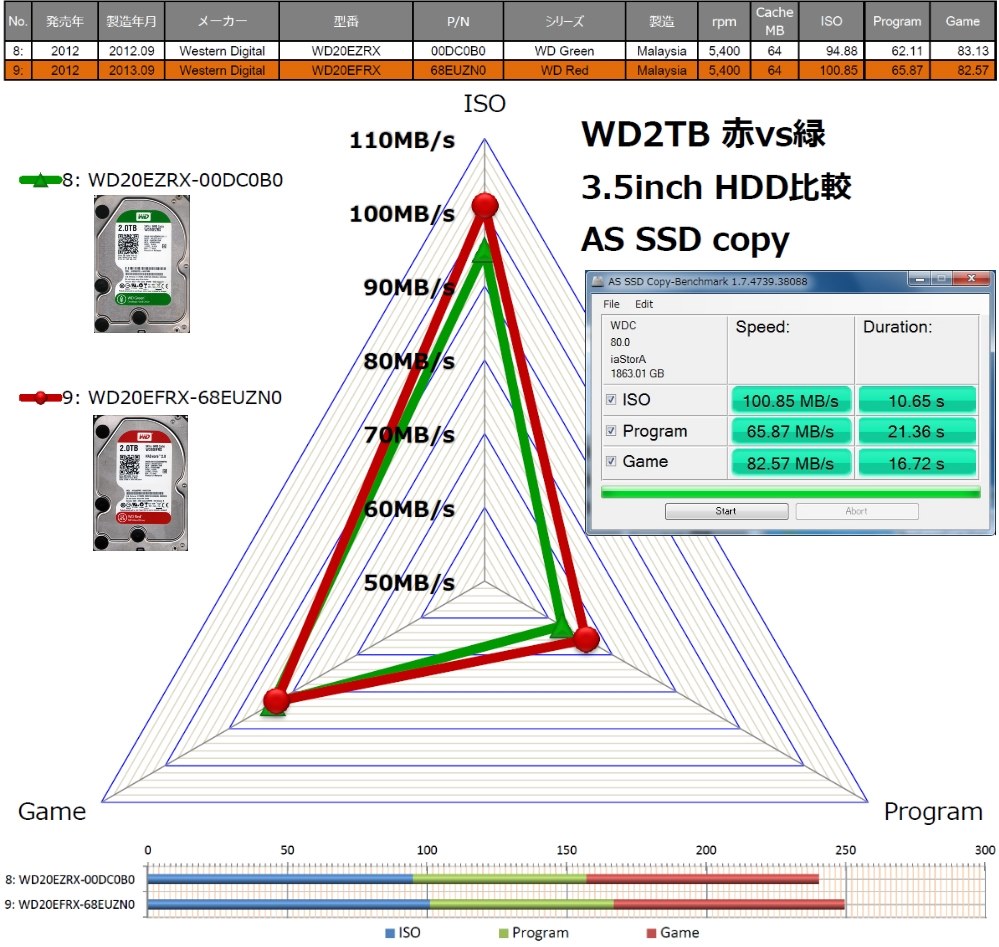Click the blue ISO bar segment for WD20EZRX-00DC0B0
Viewport: 999px width, 947px height.
[x=280, y=879]
